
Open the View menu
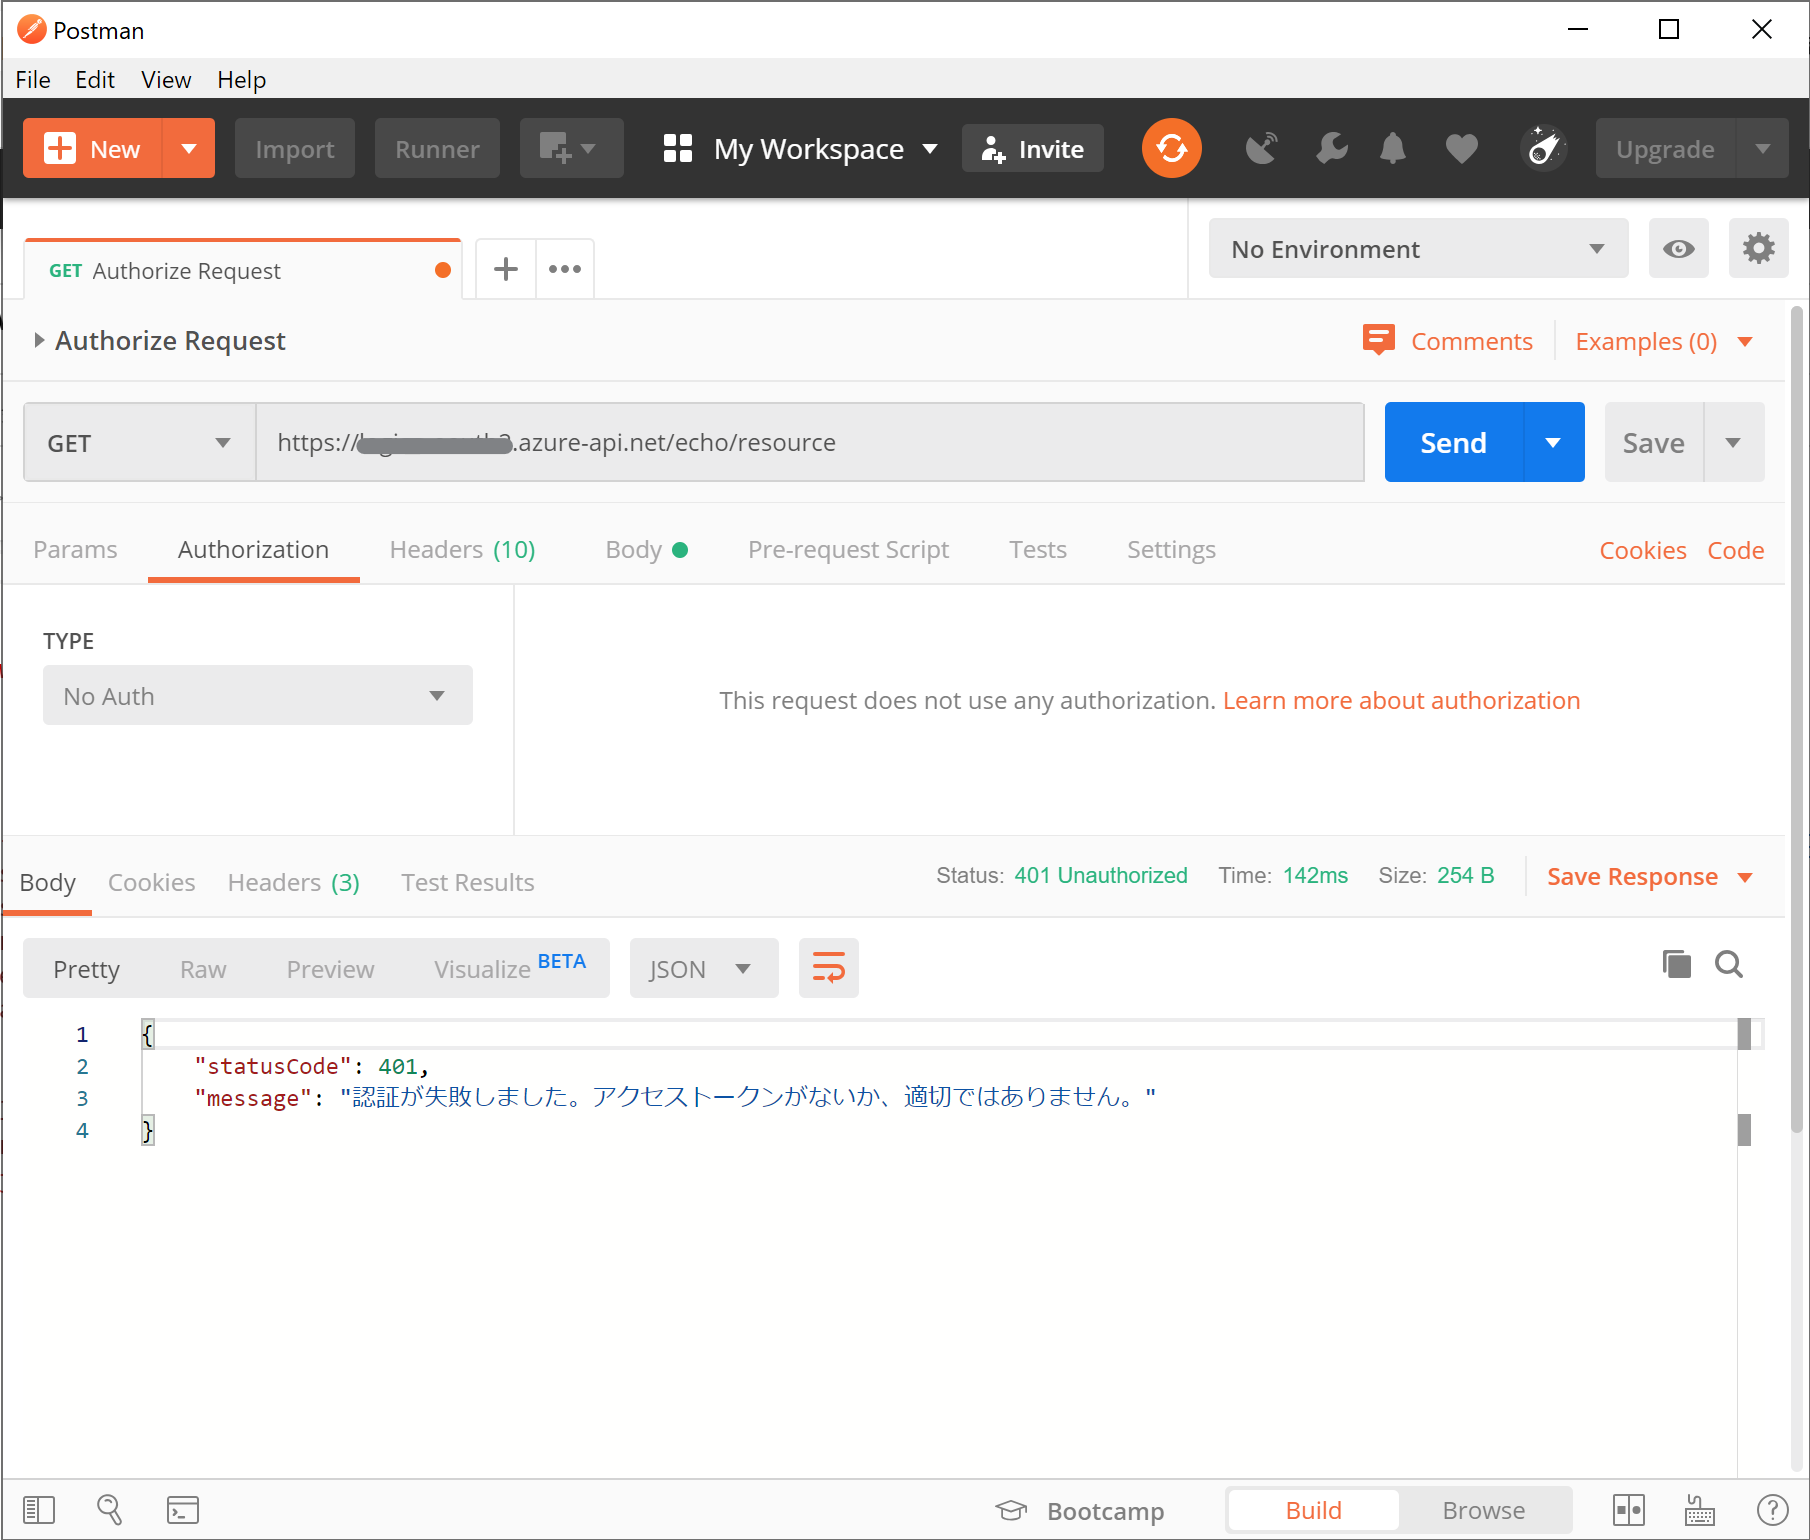pos(166,79)
